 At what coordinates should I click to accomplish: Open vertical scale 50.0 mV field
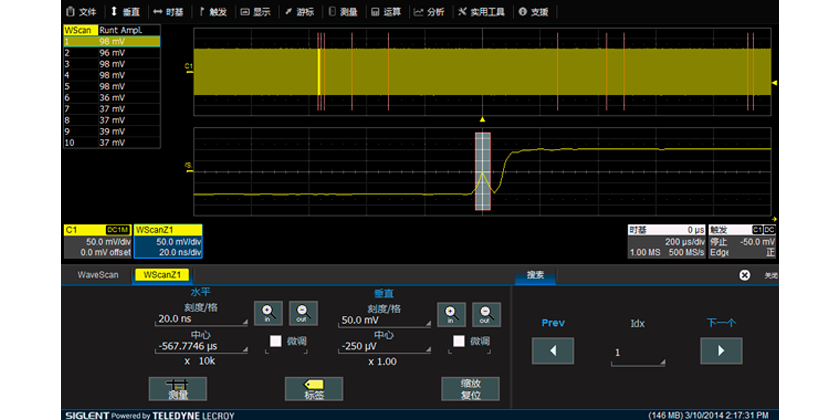coord(384,319)
